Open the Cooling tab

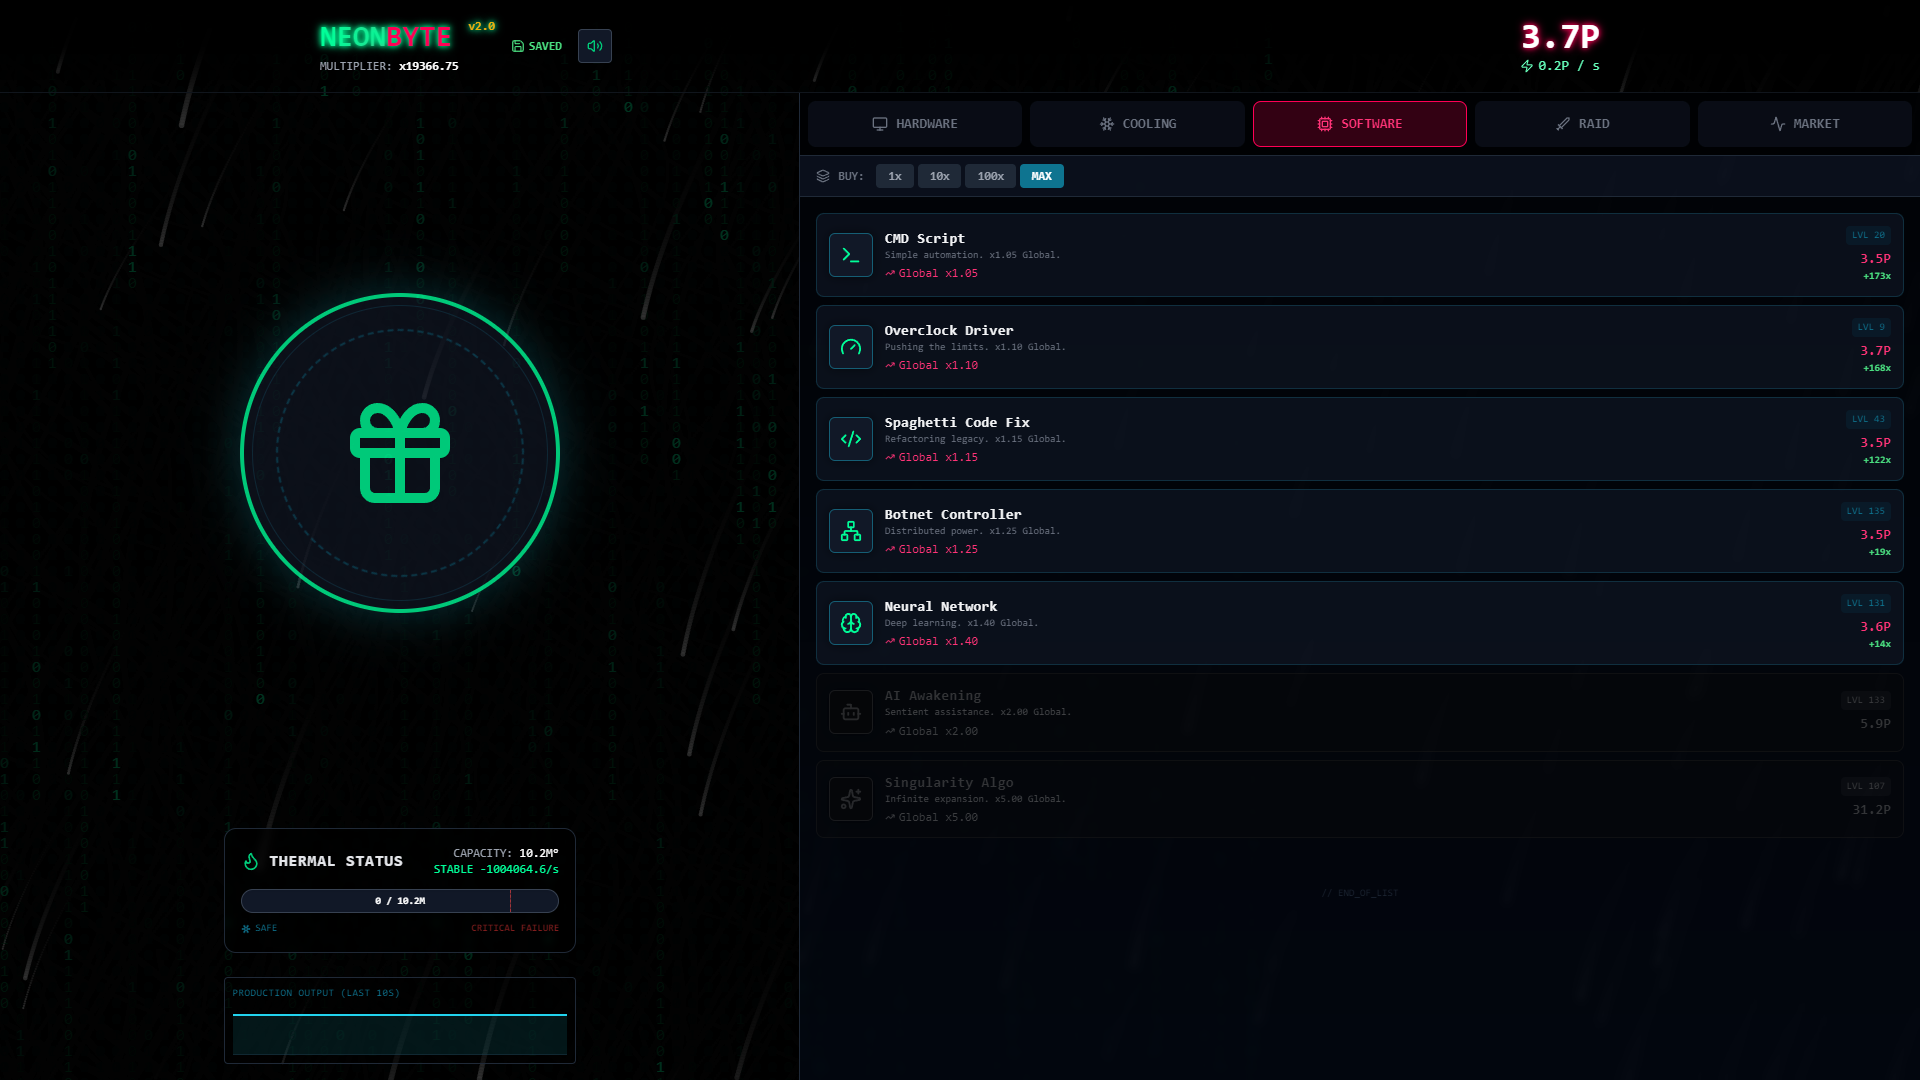(x=1137, y=124)
